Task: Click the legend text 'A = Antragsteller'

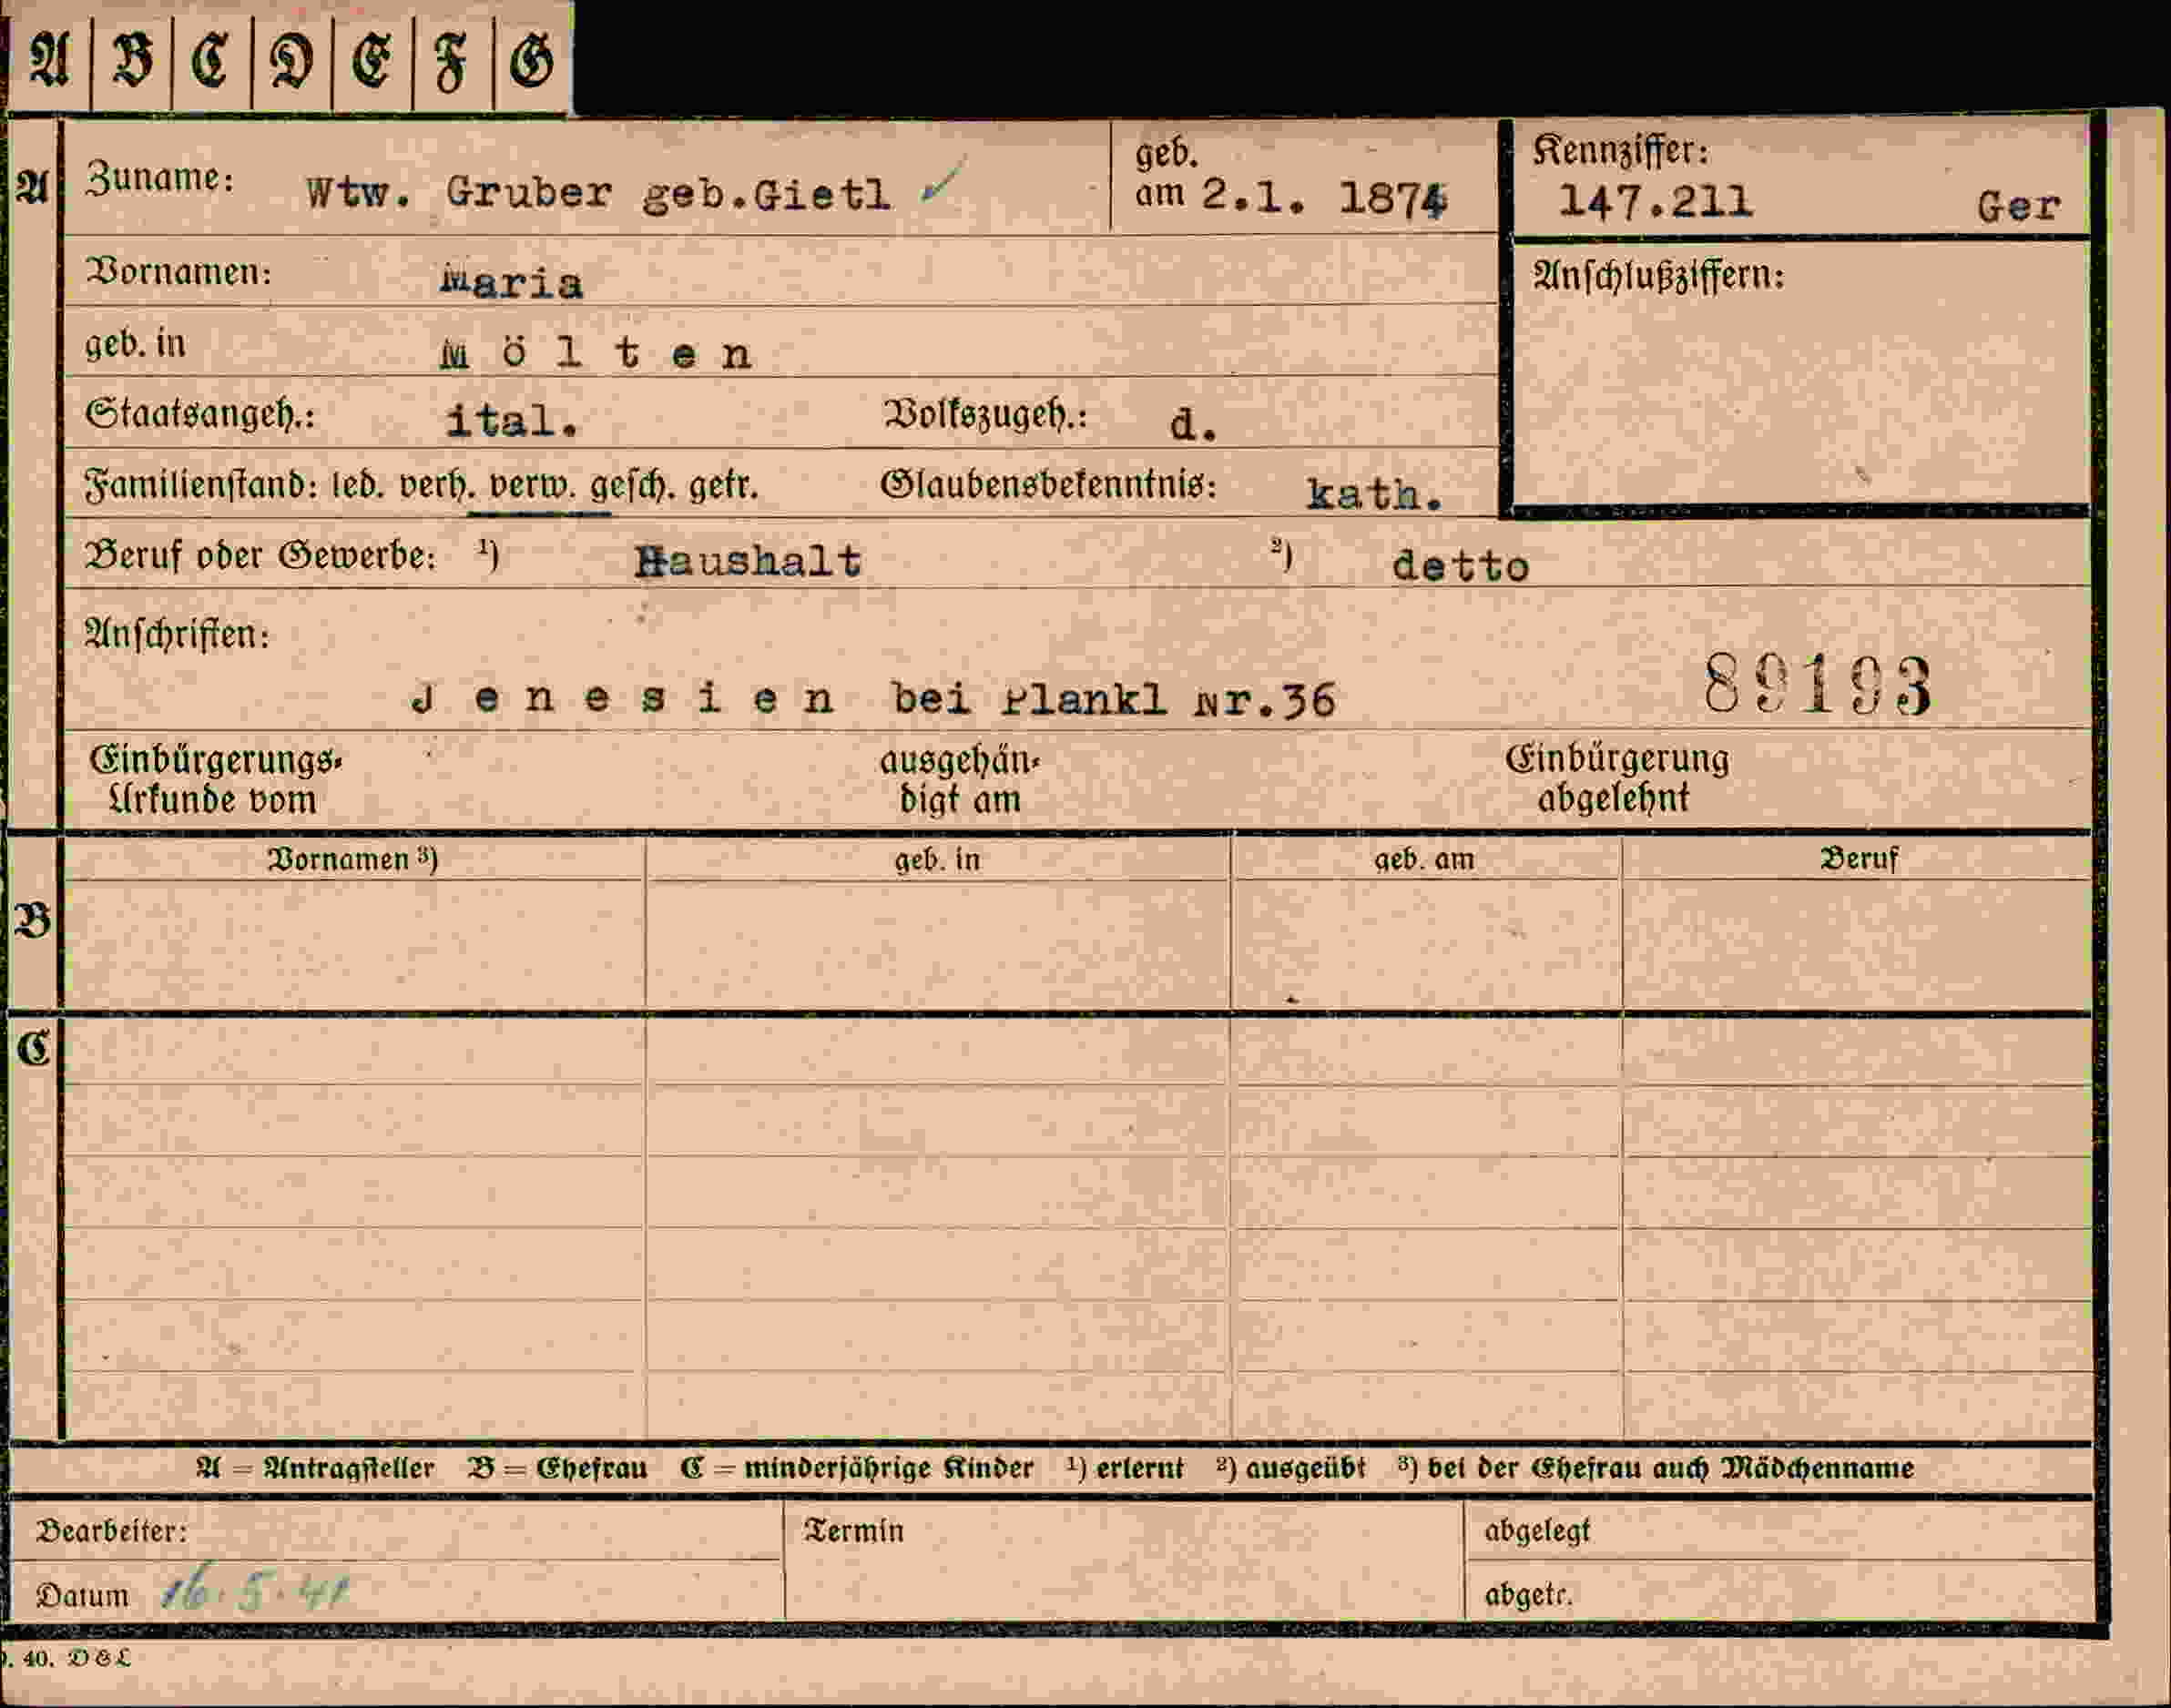Action: pyautogui.click(x=315, y=1468)
